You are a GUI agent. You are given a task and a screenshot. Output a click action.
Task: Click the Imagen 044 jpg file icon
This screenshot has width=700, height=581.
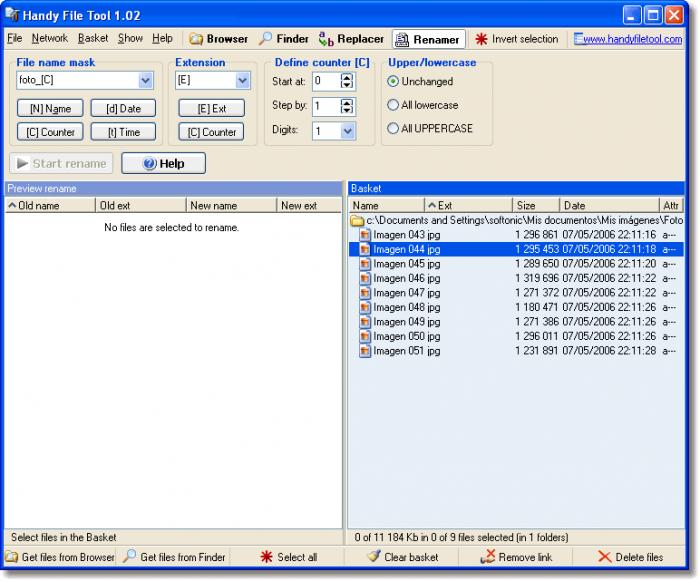pyautogui.click(x=365, y=249)
